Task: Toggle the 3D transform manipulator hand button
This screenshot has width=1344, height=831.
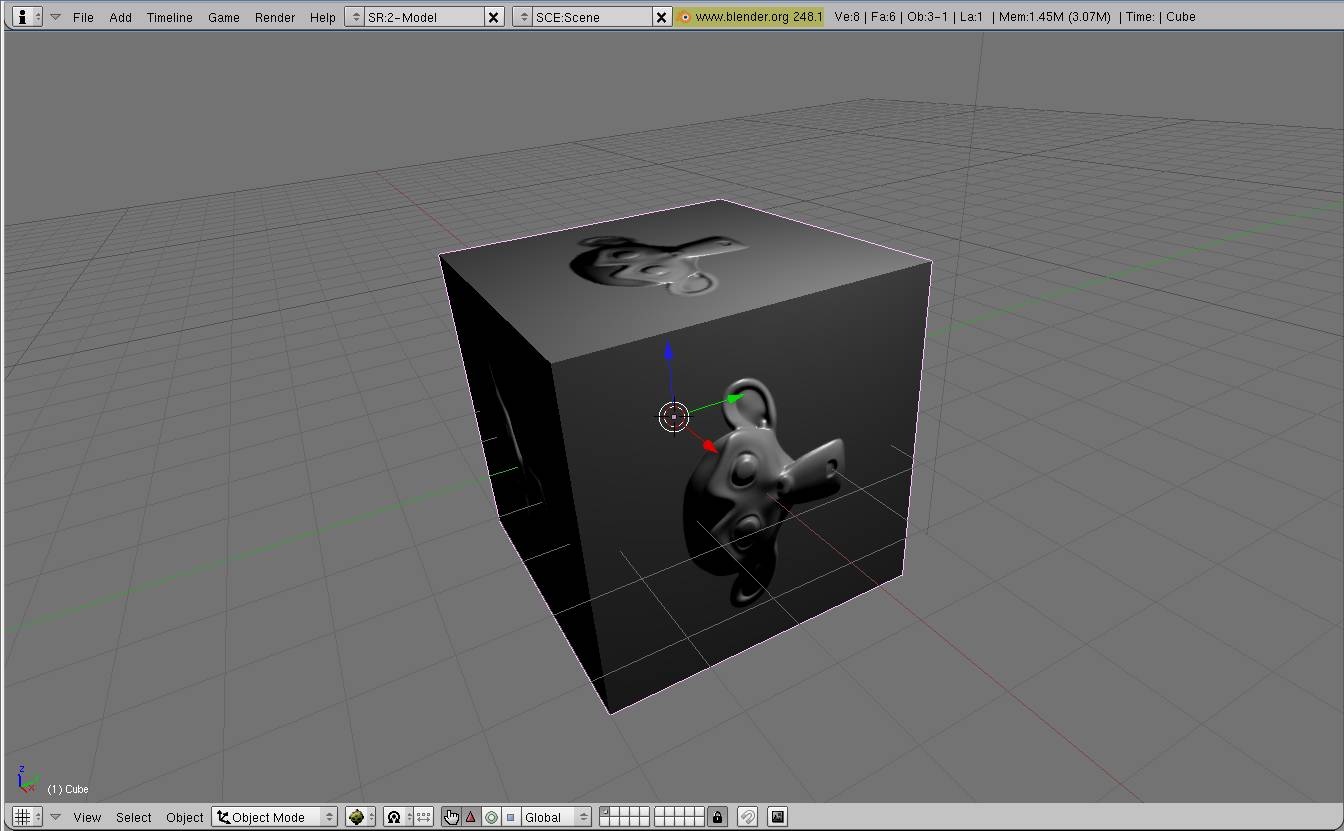Action: (x=451, y=817)
